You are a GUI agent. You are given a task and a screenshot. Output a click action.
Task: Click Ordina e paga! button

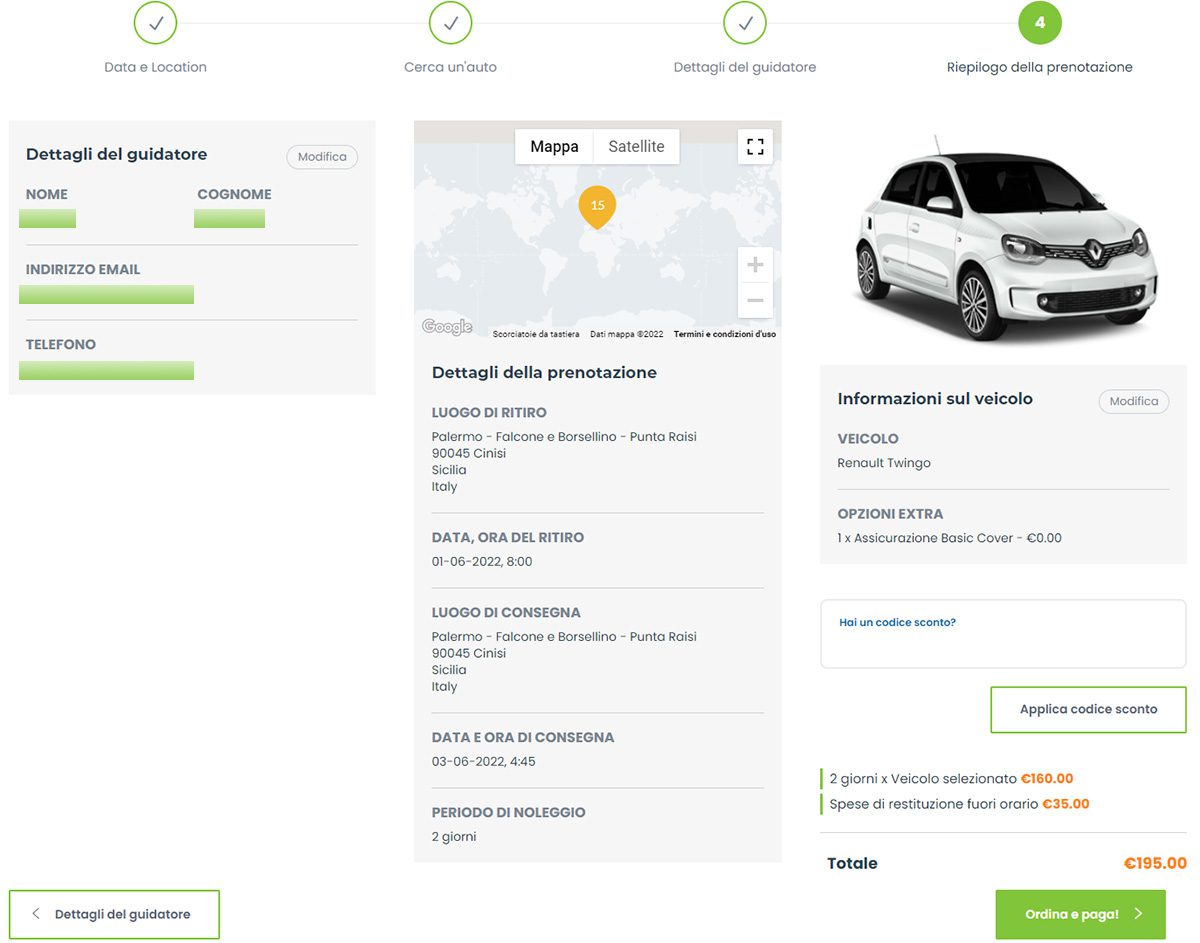[1081, 914]
